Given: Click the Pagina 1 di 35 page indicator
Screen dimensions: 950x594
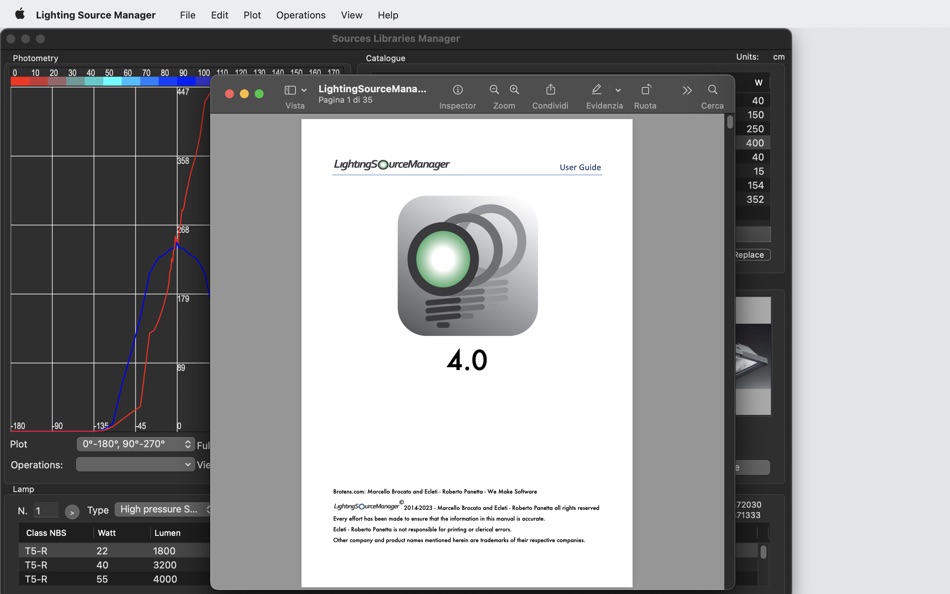Looking at the screenshot, I should tap(345, 100).
